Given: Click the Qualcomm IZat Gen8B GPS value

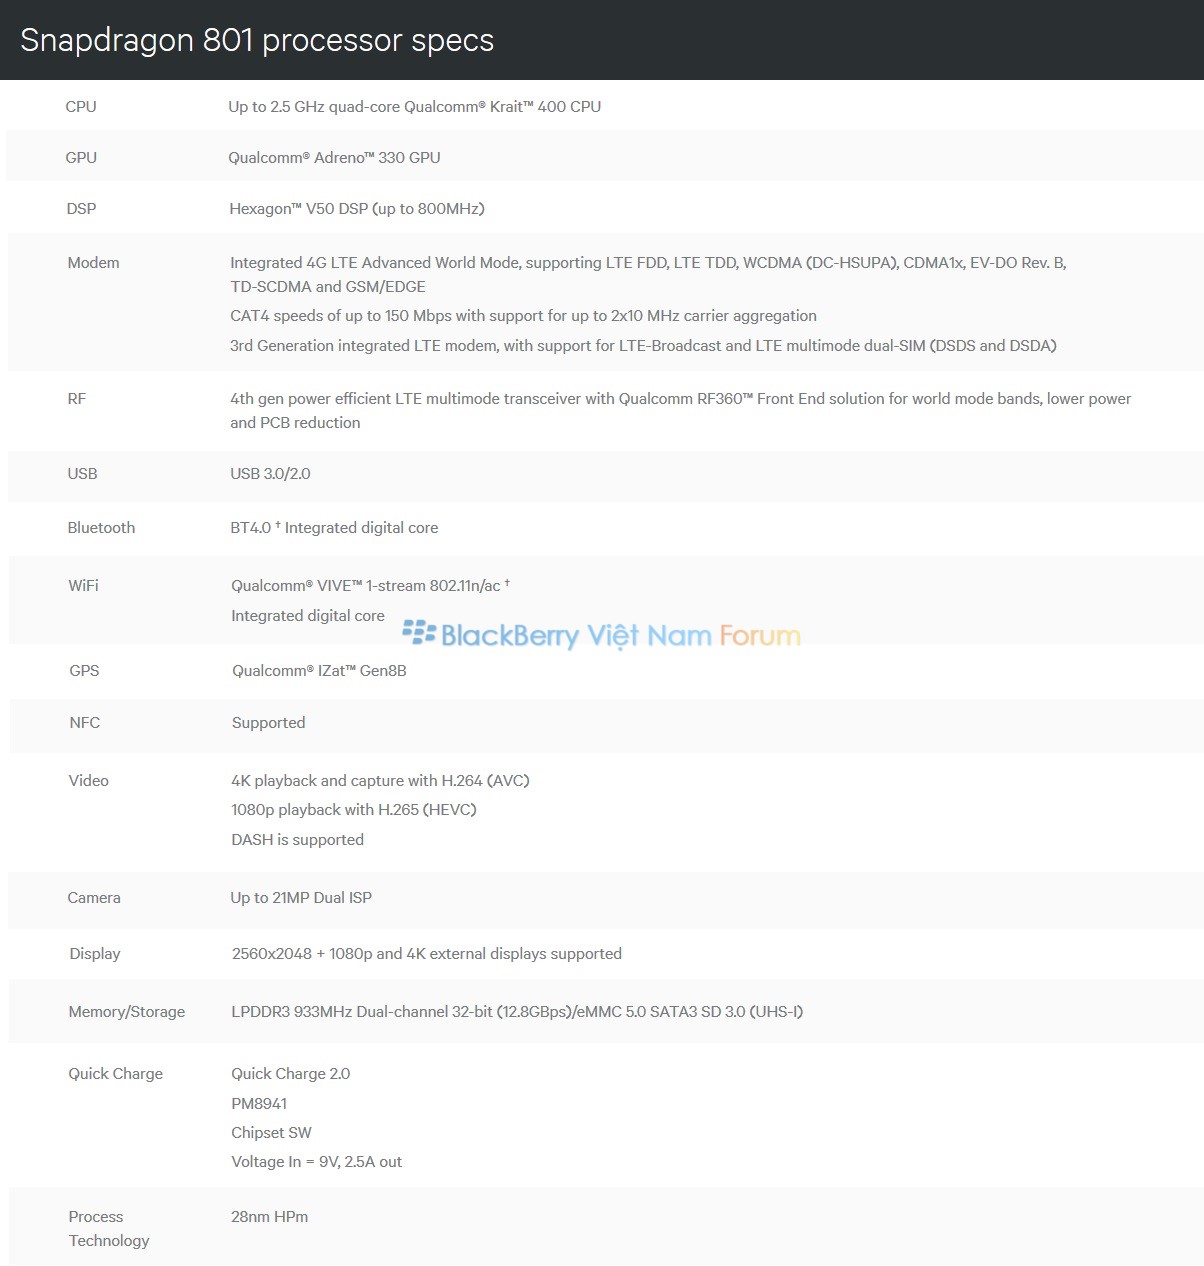Looking at the screenshot, I should click(x=319, y=671).
